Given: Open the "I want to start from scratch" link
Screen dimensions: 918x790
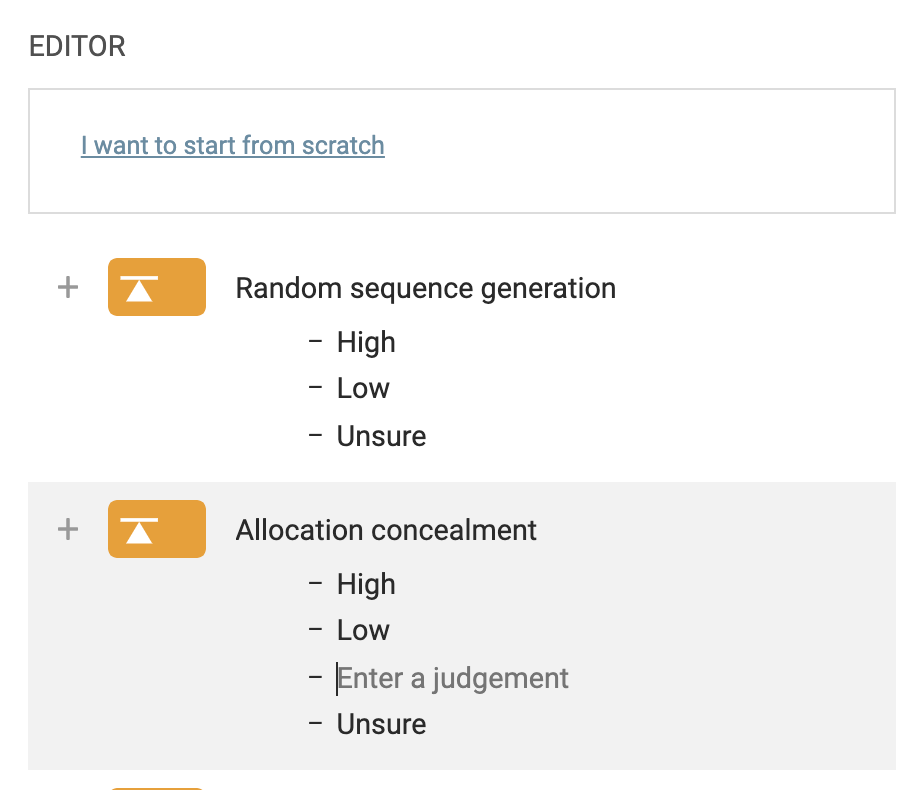Looking at the screenshot, I should (x=232, y=145).
